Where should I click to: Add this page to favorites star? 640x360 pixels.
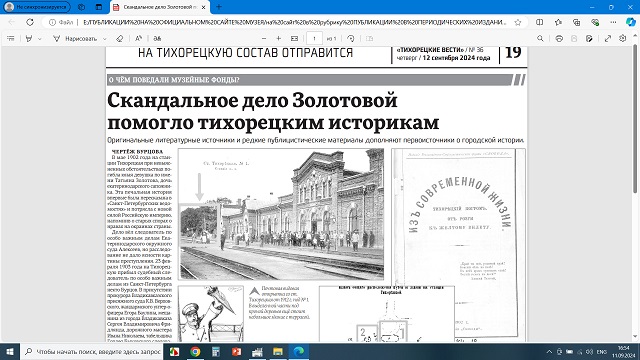[x=518, y=22]
